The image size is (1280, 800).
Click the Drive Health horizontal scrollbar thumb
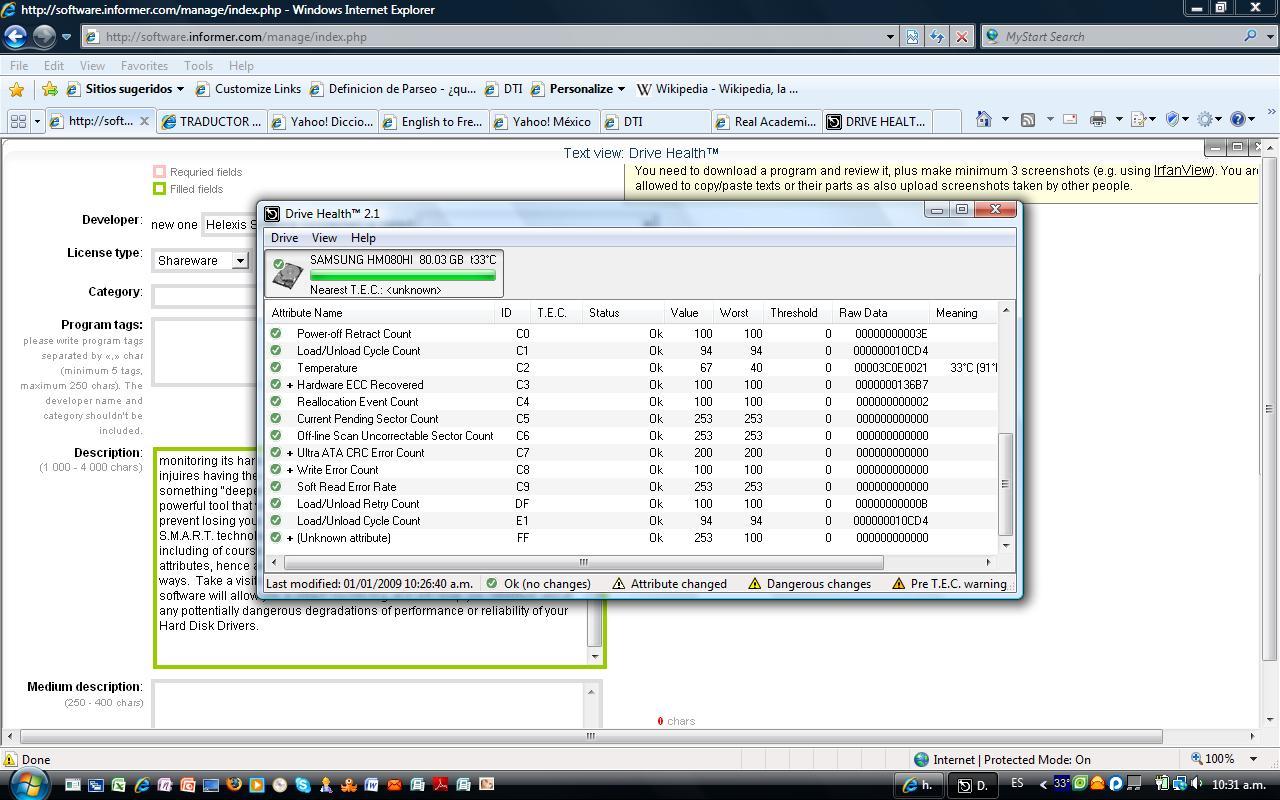point(584,562)
